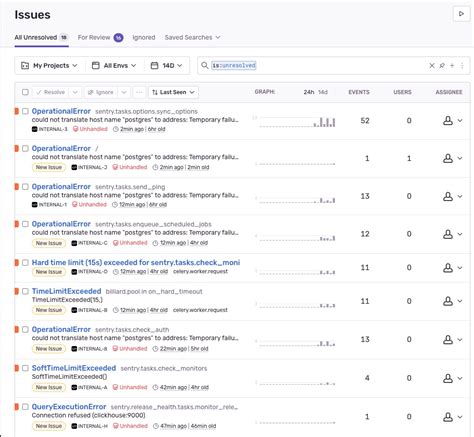The height and width of the screenshot is (437, 474).
Task: Expand assignee chevron for the check_auth issue
Action: pyautogui.click(x=460, y=340)
